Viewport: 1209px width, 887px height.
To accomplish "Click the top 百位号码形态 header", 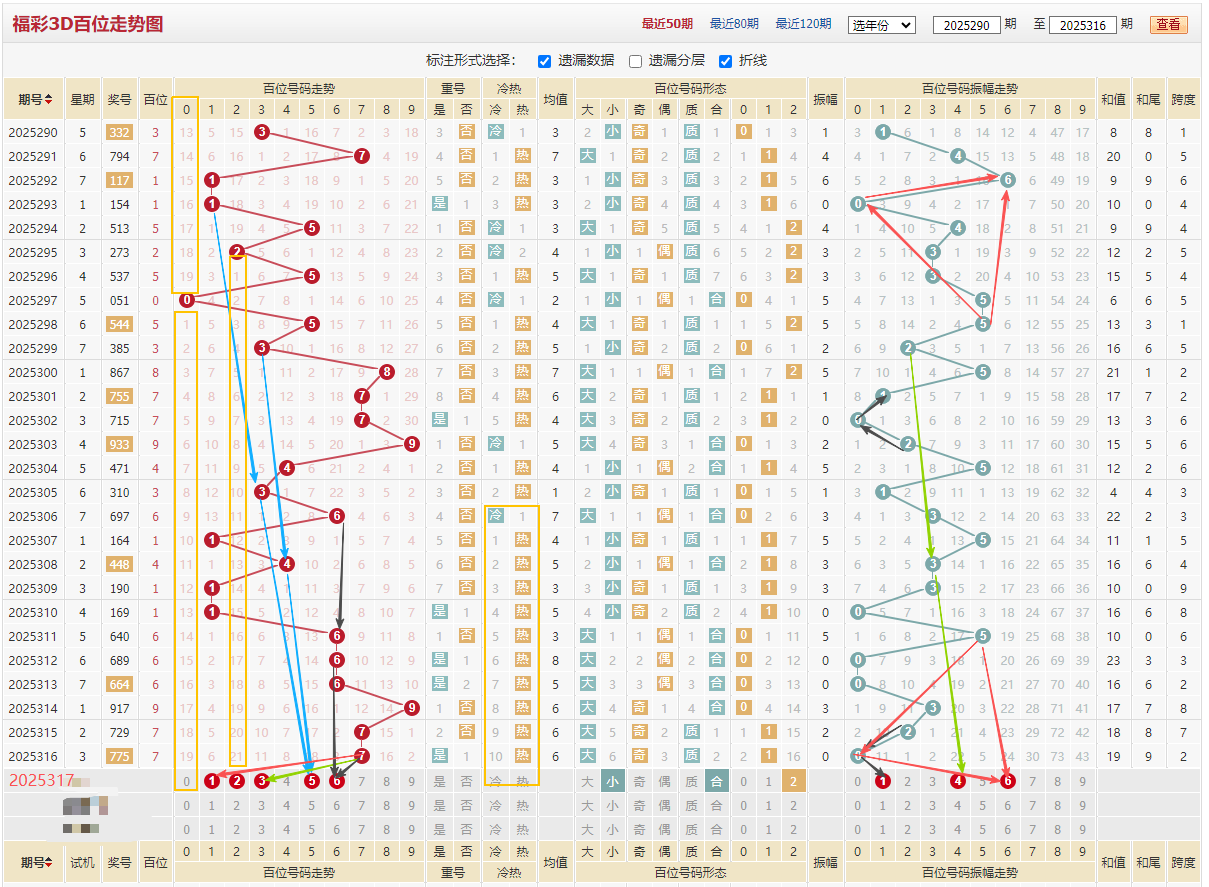I will 690,88.
